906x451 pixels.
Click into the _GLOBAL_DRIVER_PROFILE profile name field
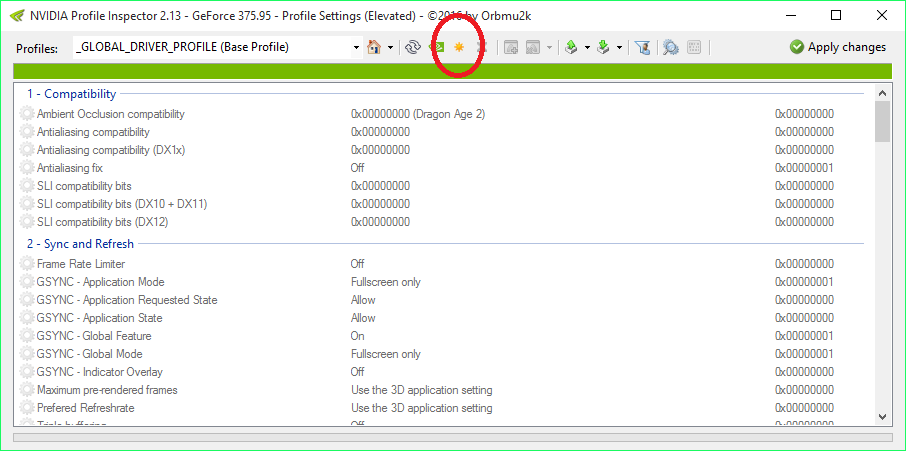coord(211,47)
